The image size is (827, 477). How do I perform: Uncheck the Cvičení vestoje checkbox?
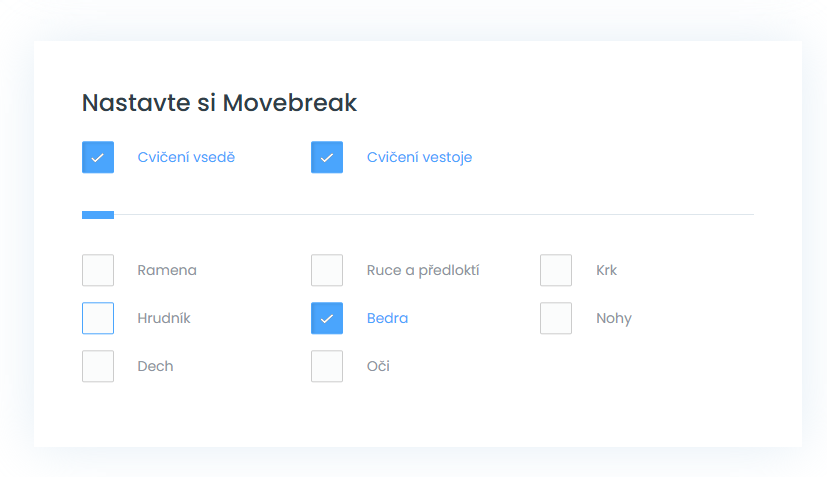click(327, 157)
